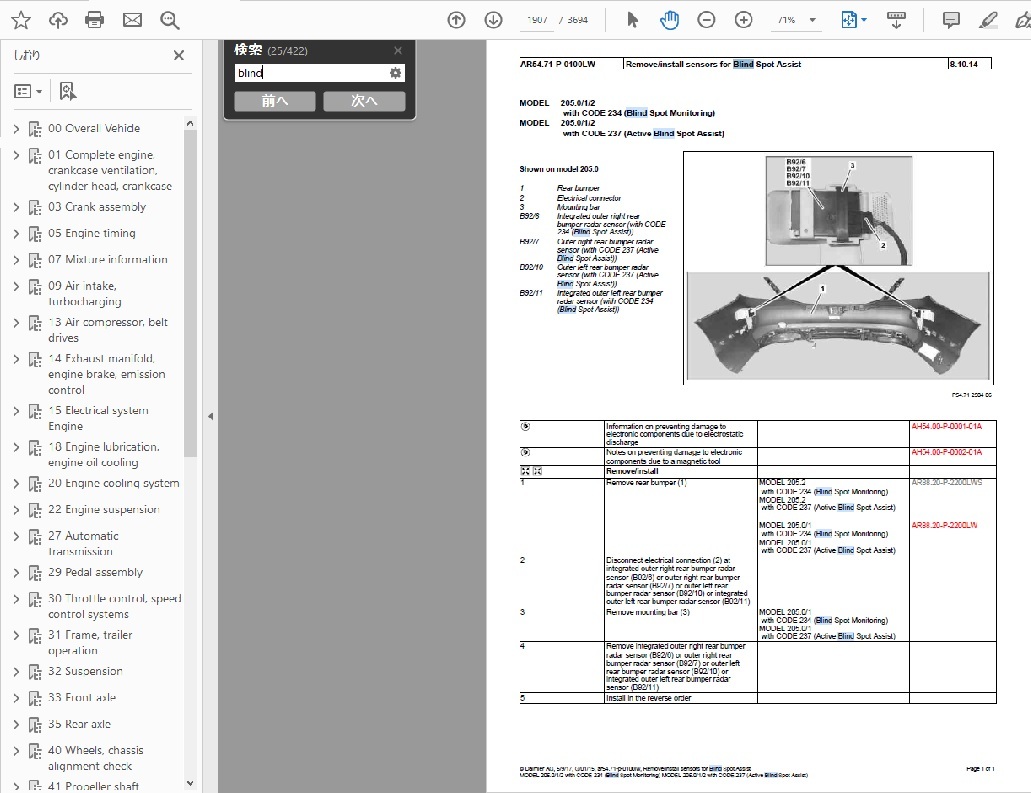
Task: Click bookmark icon beside 32 Suspension
Action: point(35,673)
